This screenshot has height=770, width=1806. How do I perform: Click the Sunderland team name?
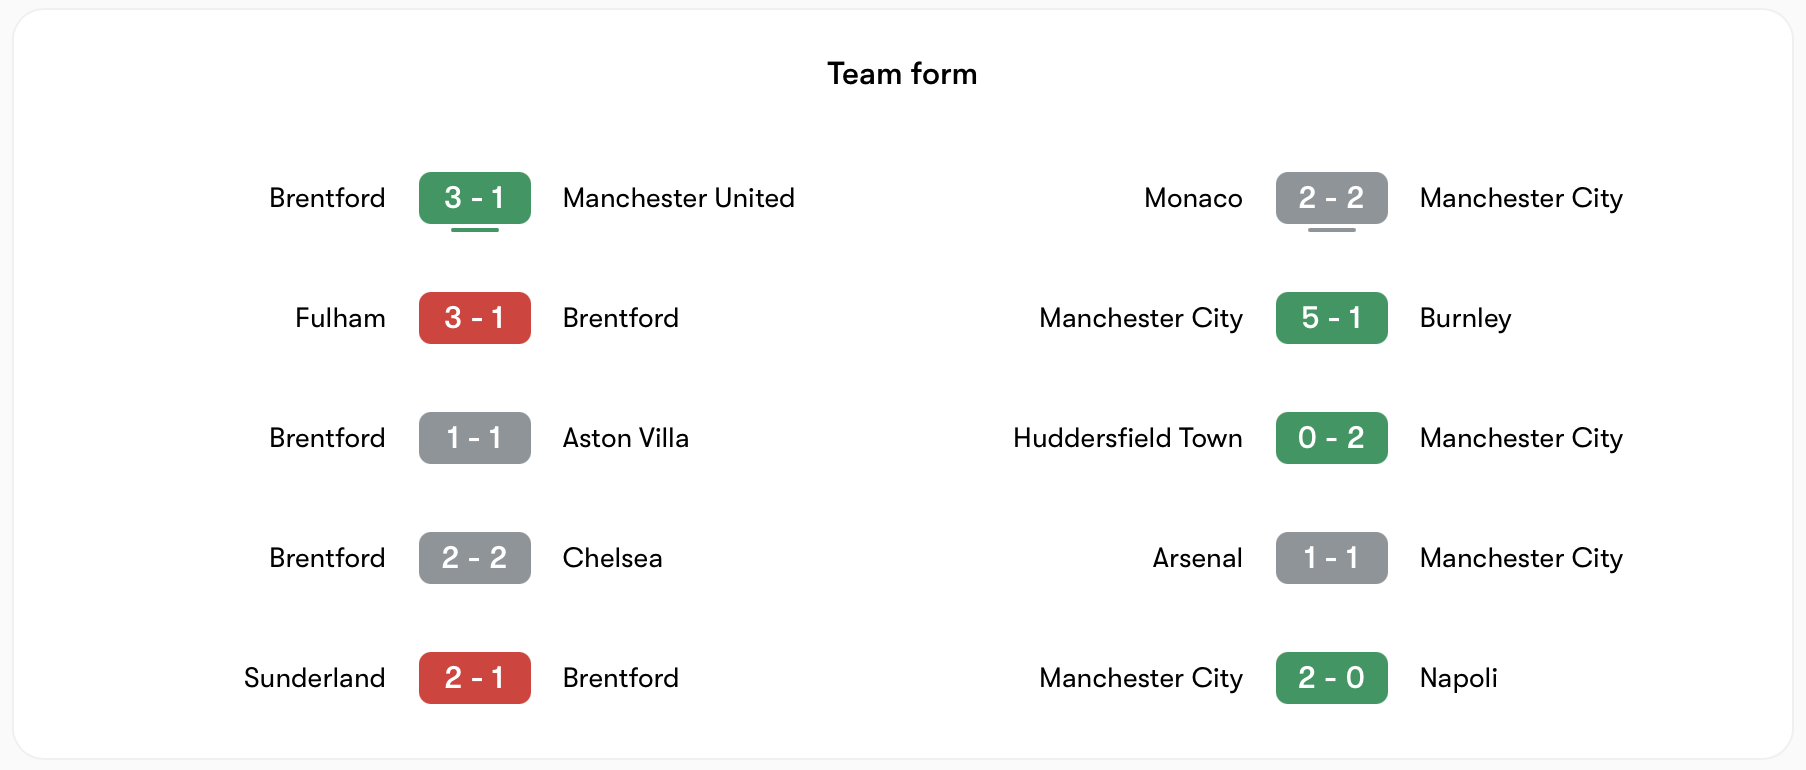[314, 678]
